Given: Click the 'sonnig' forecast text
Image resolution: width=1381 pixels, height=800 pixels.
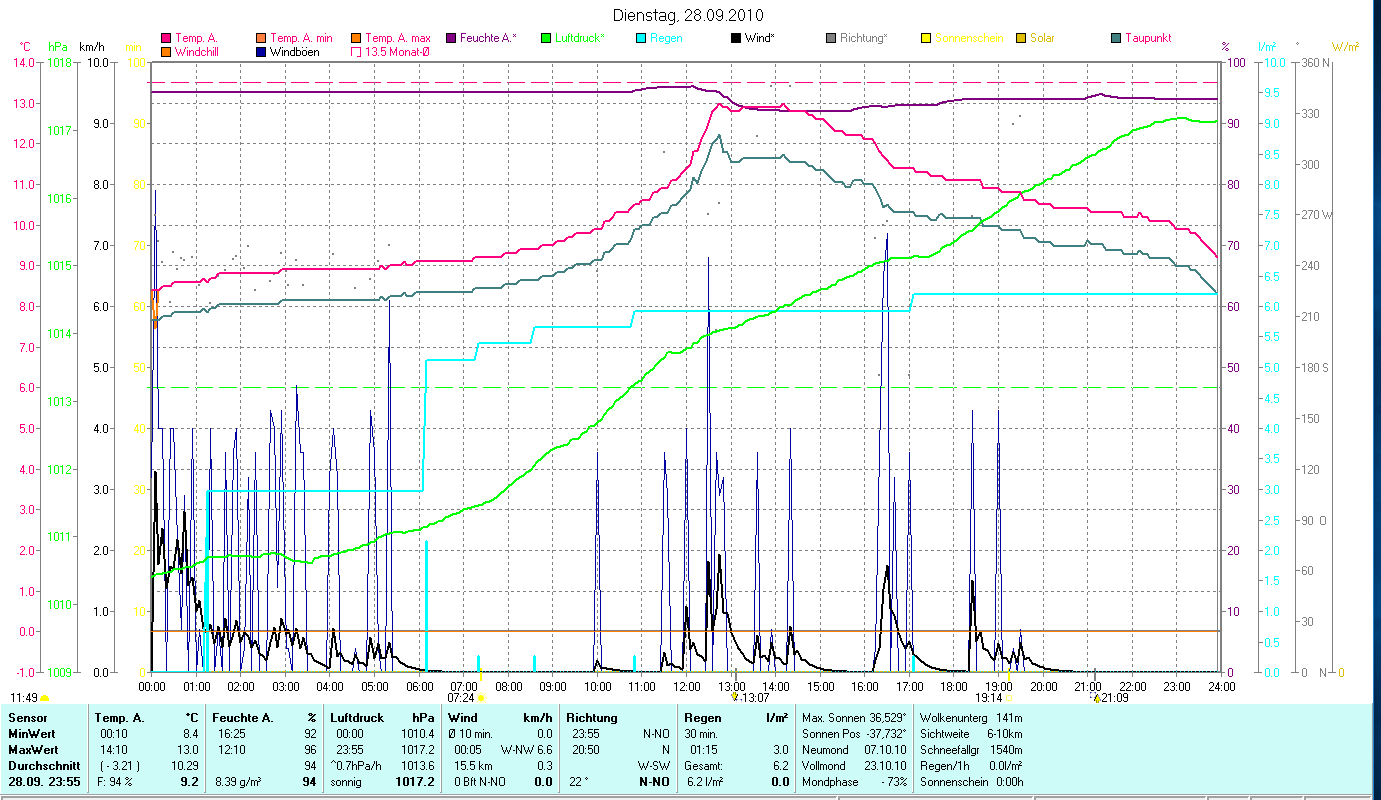Looking at the screenshot, I should pos(348,781).
